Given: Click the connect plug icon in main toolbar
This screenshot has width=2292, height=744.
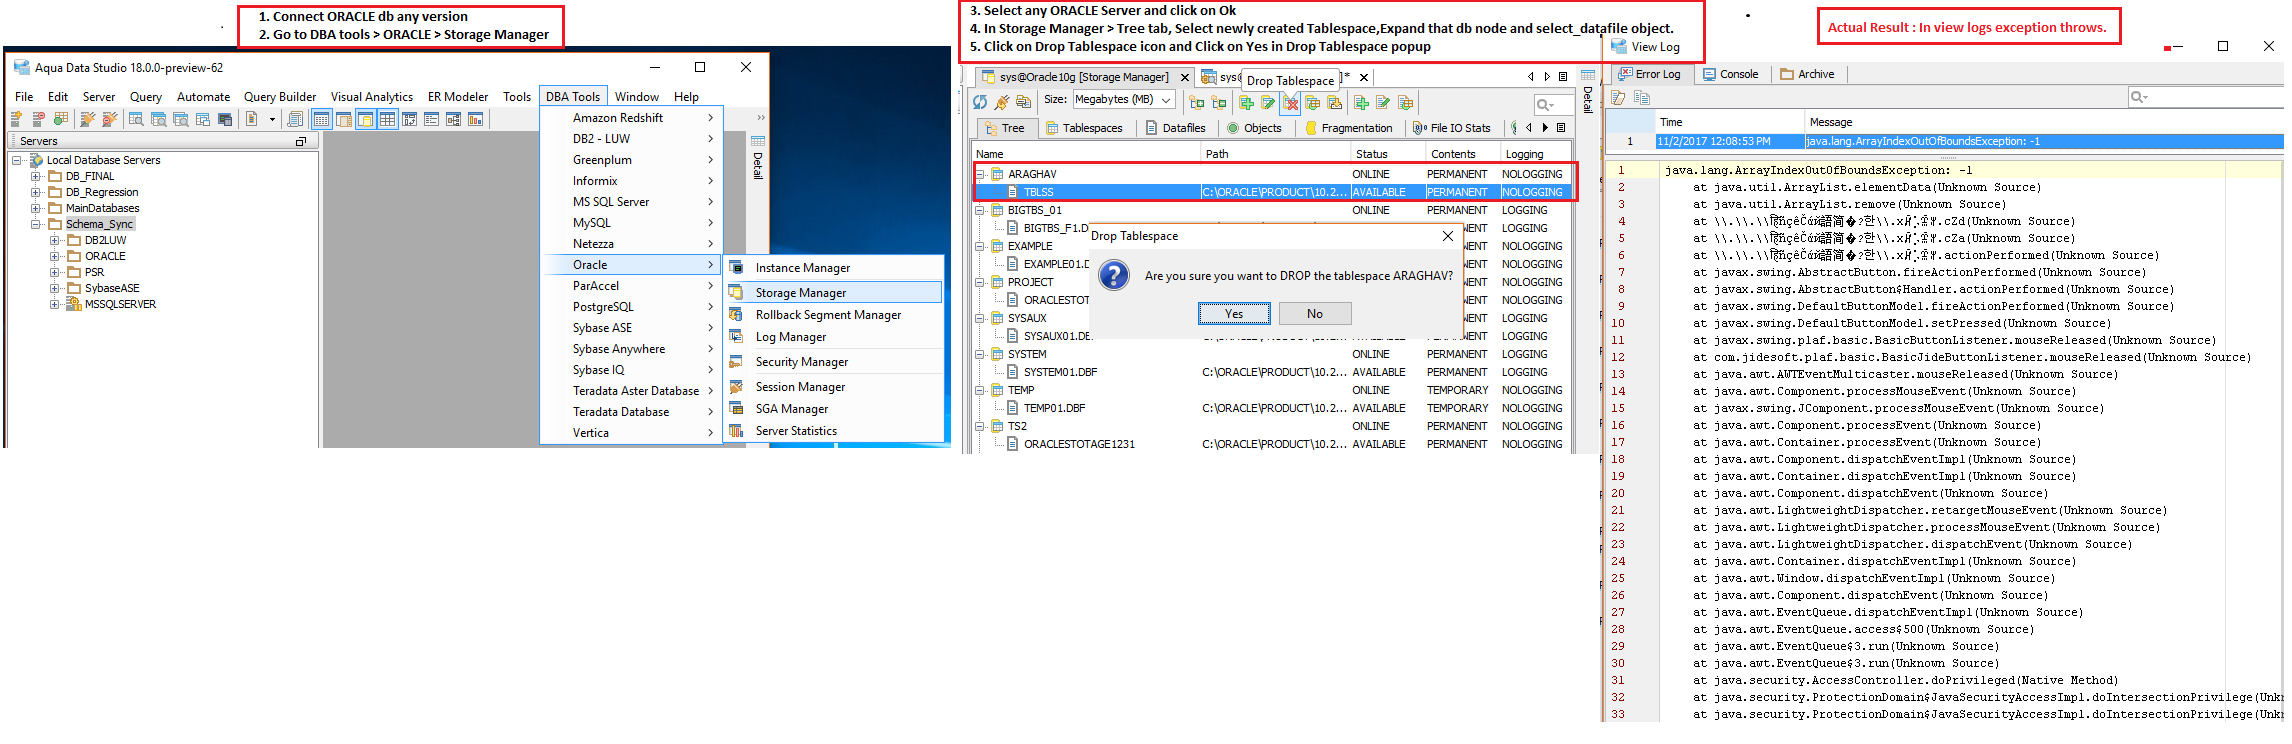Looking at the screenshot, I should tap(87, 119).
